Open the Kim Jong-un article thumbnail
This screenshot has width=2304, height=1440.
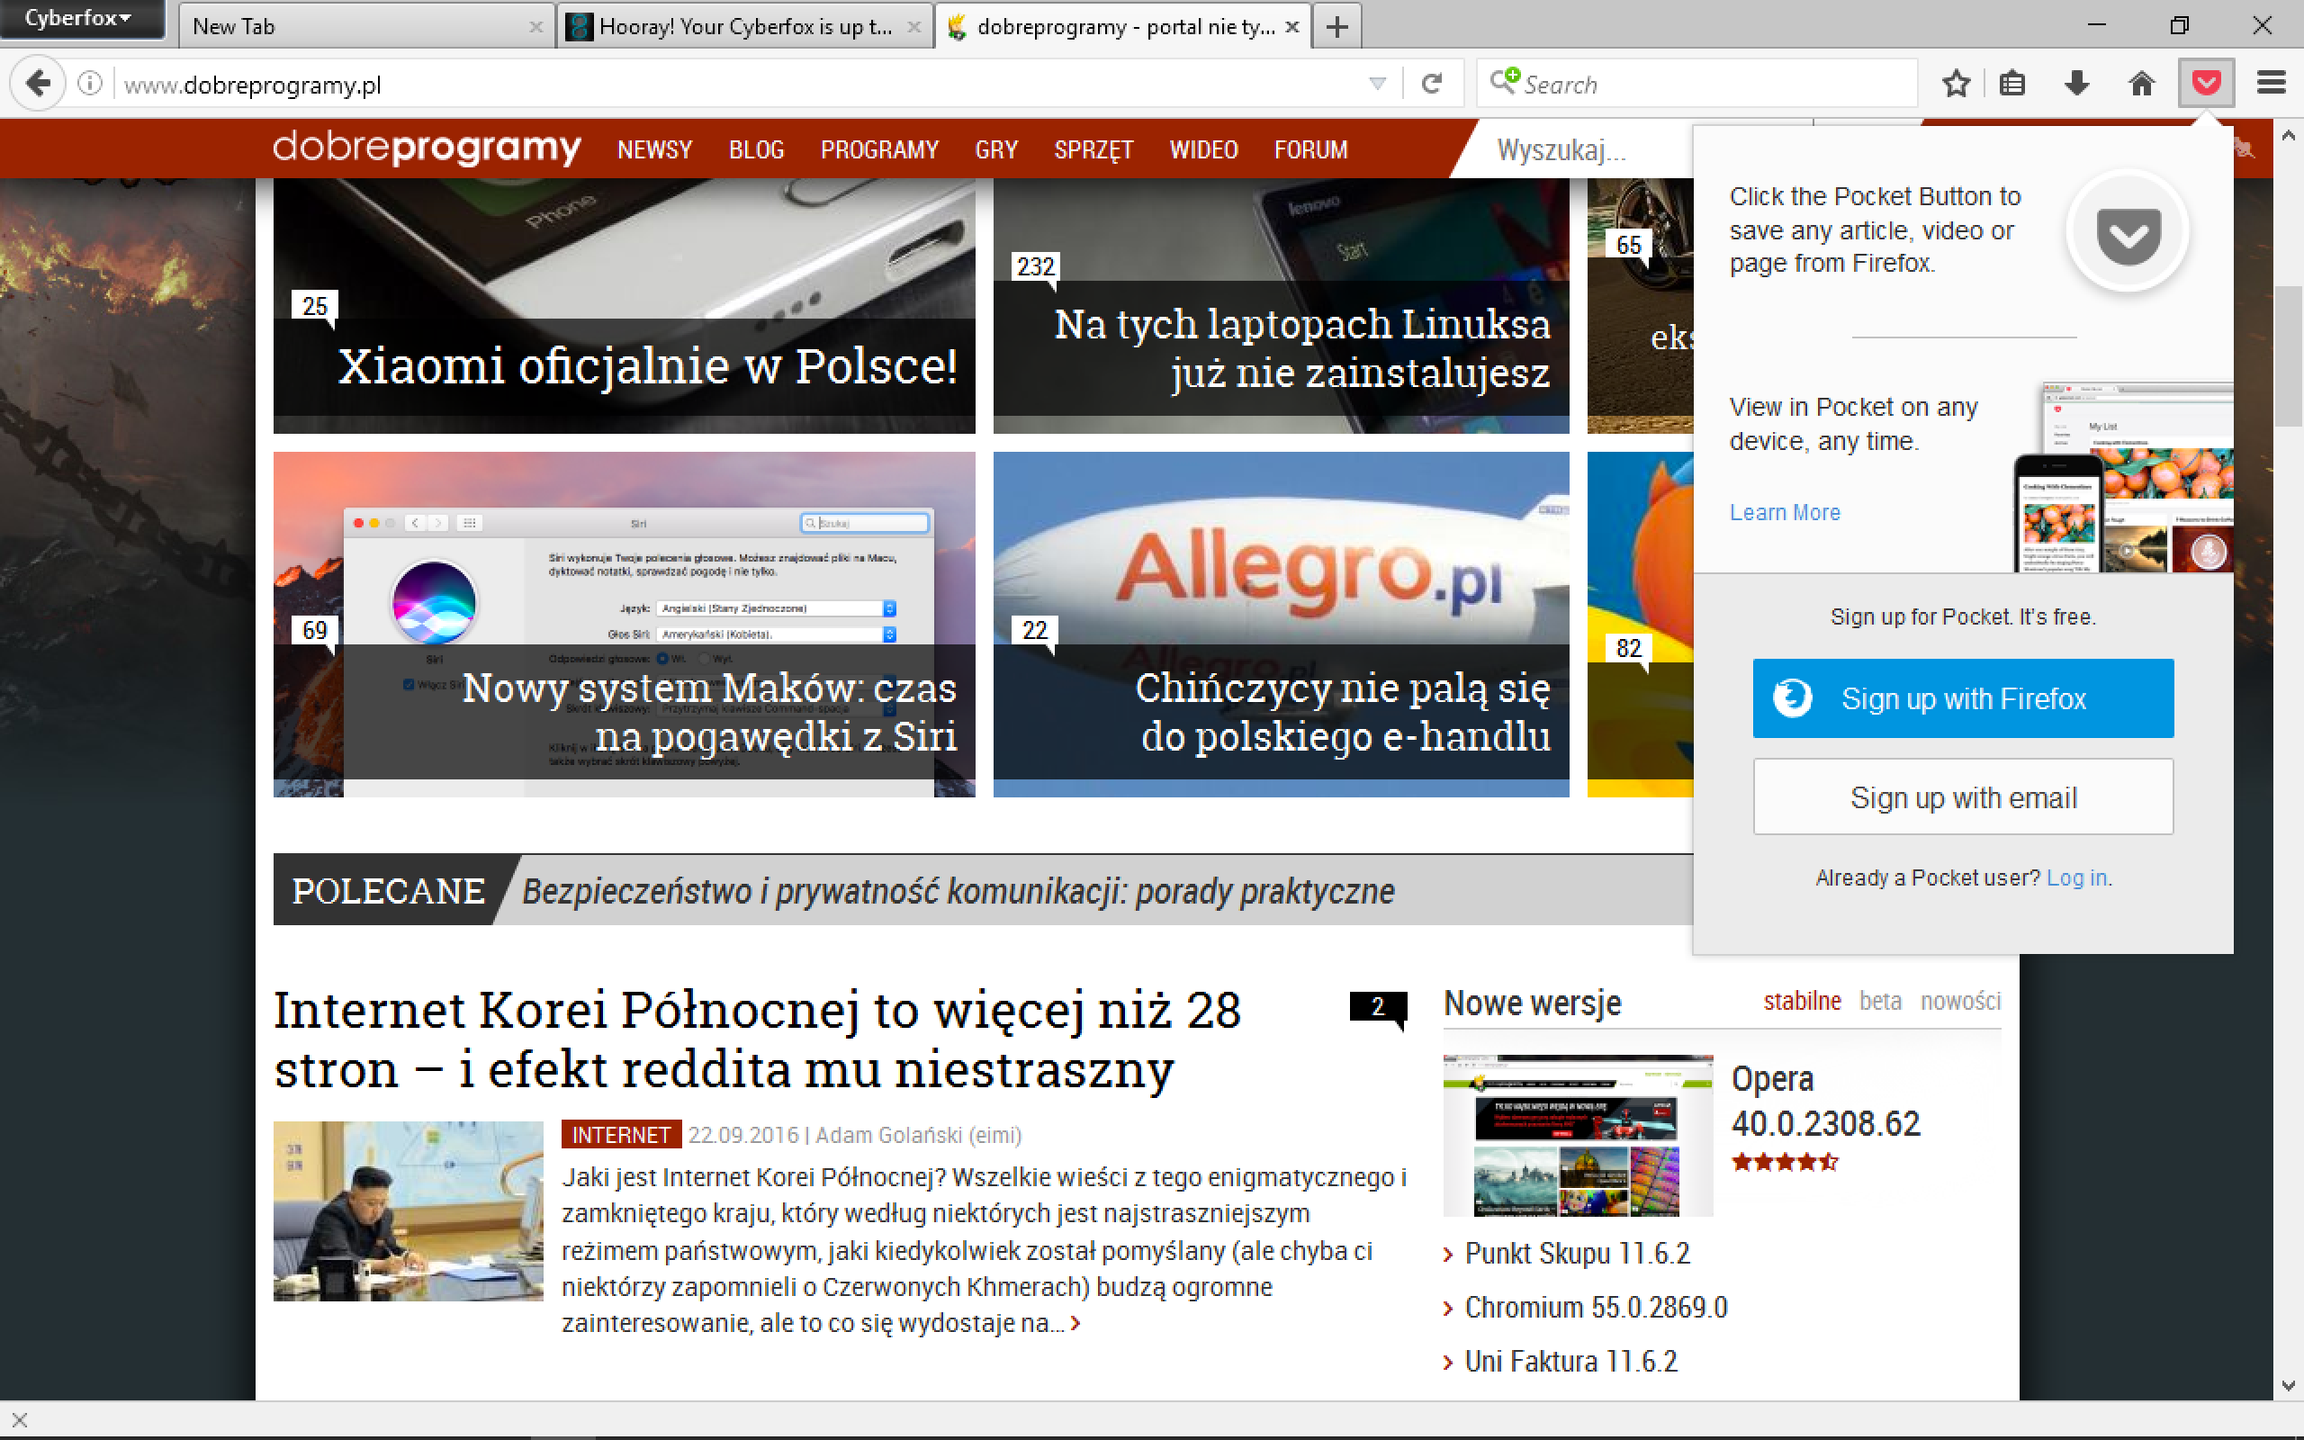click(x=408, y=1210)
